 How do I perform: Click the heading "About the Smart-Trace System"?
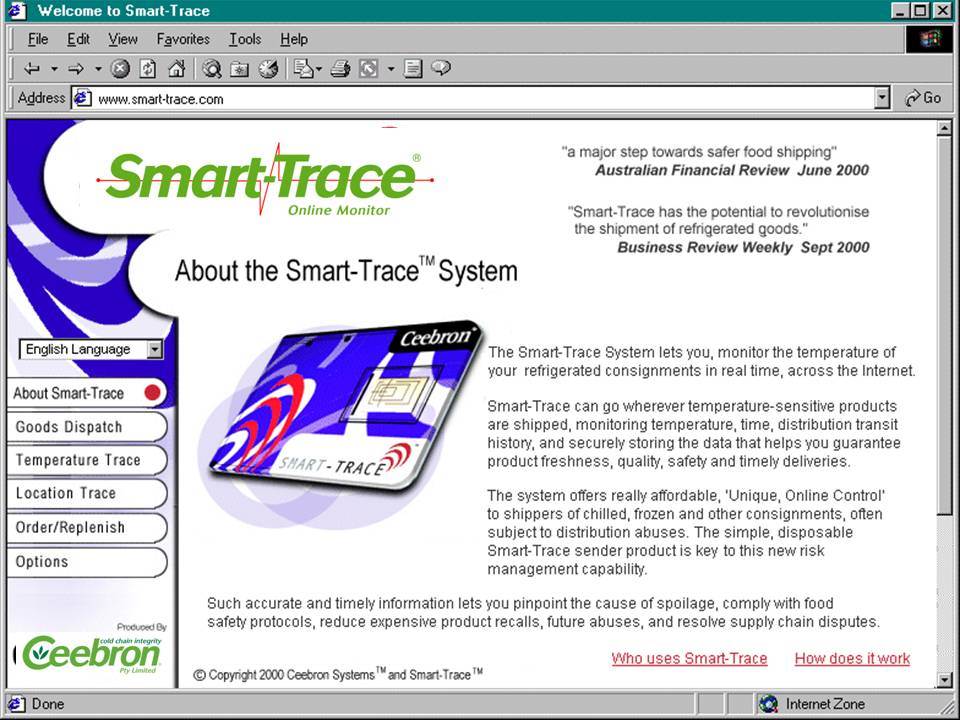[x=347, y=270]
